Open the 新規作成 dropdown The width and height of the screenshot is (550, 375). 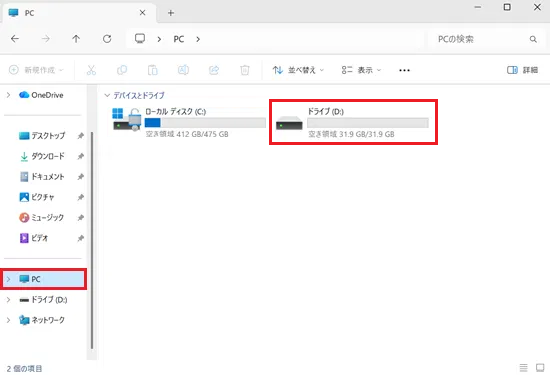36,70
